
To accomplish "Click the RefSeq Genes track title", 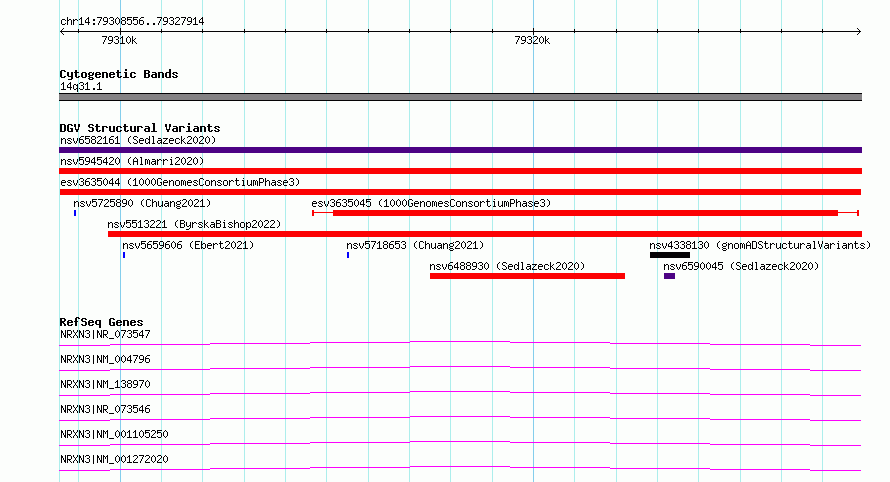I will coord(101,322).
